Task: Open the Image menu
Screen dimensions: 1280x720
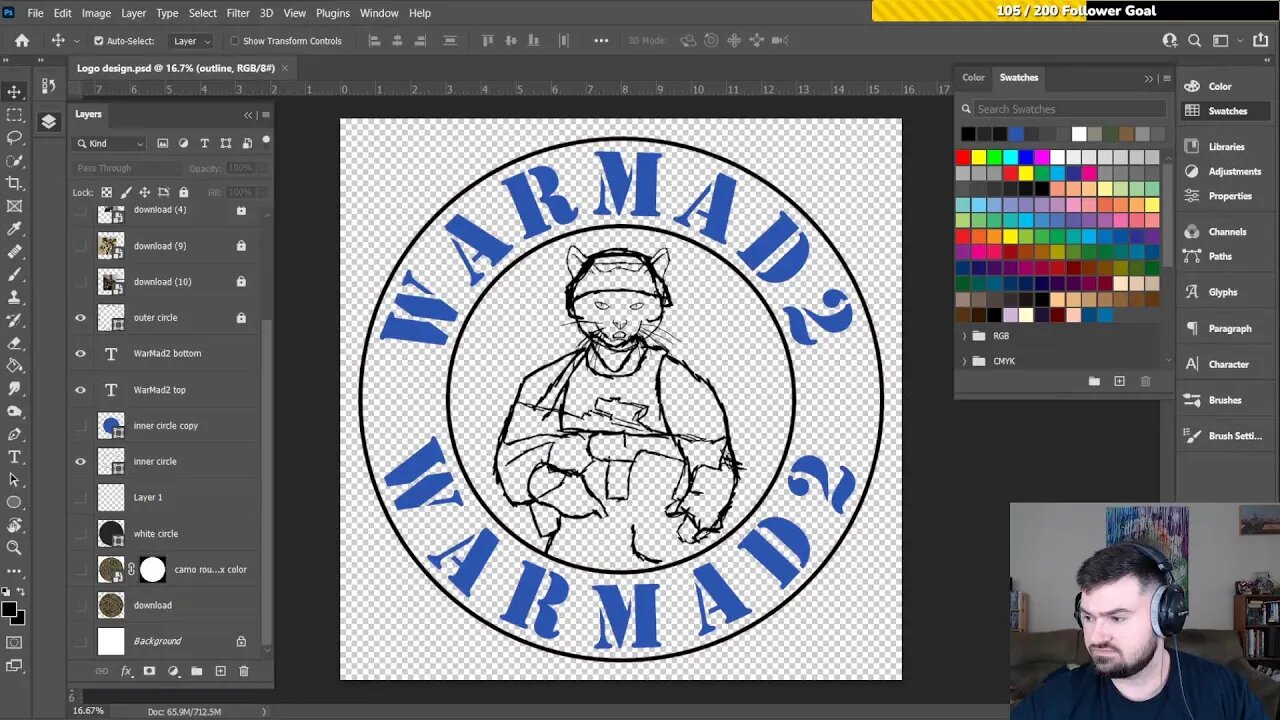Action: pos(96,13)
